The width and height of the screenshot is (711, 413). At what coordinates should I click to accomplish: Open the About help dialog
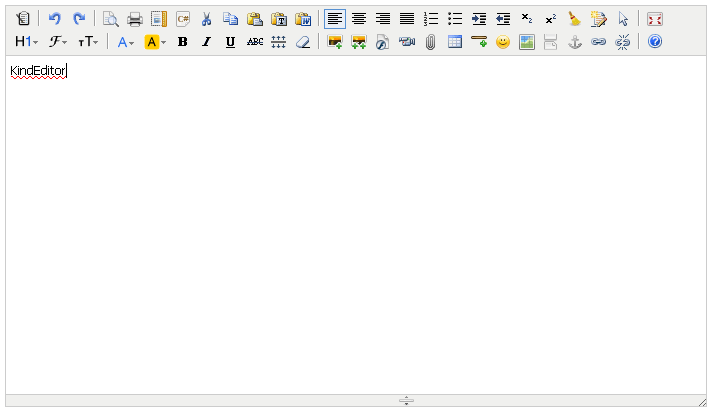655,42
